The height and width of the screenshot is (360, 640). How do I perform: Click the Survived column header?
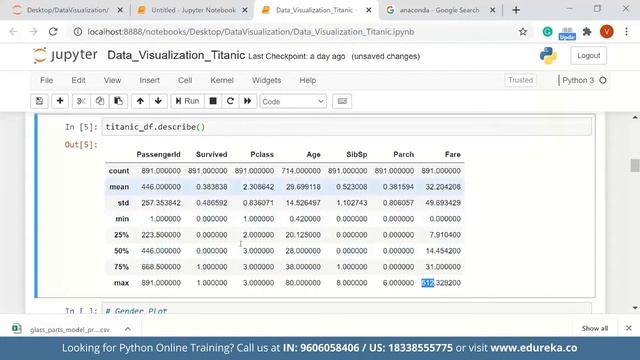click(x=211, y=155)
